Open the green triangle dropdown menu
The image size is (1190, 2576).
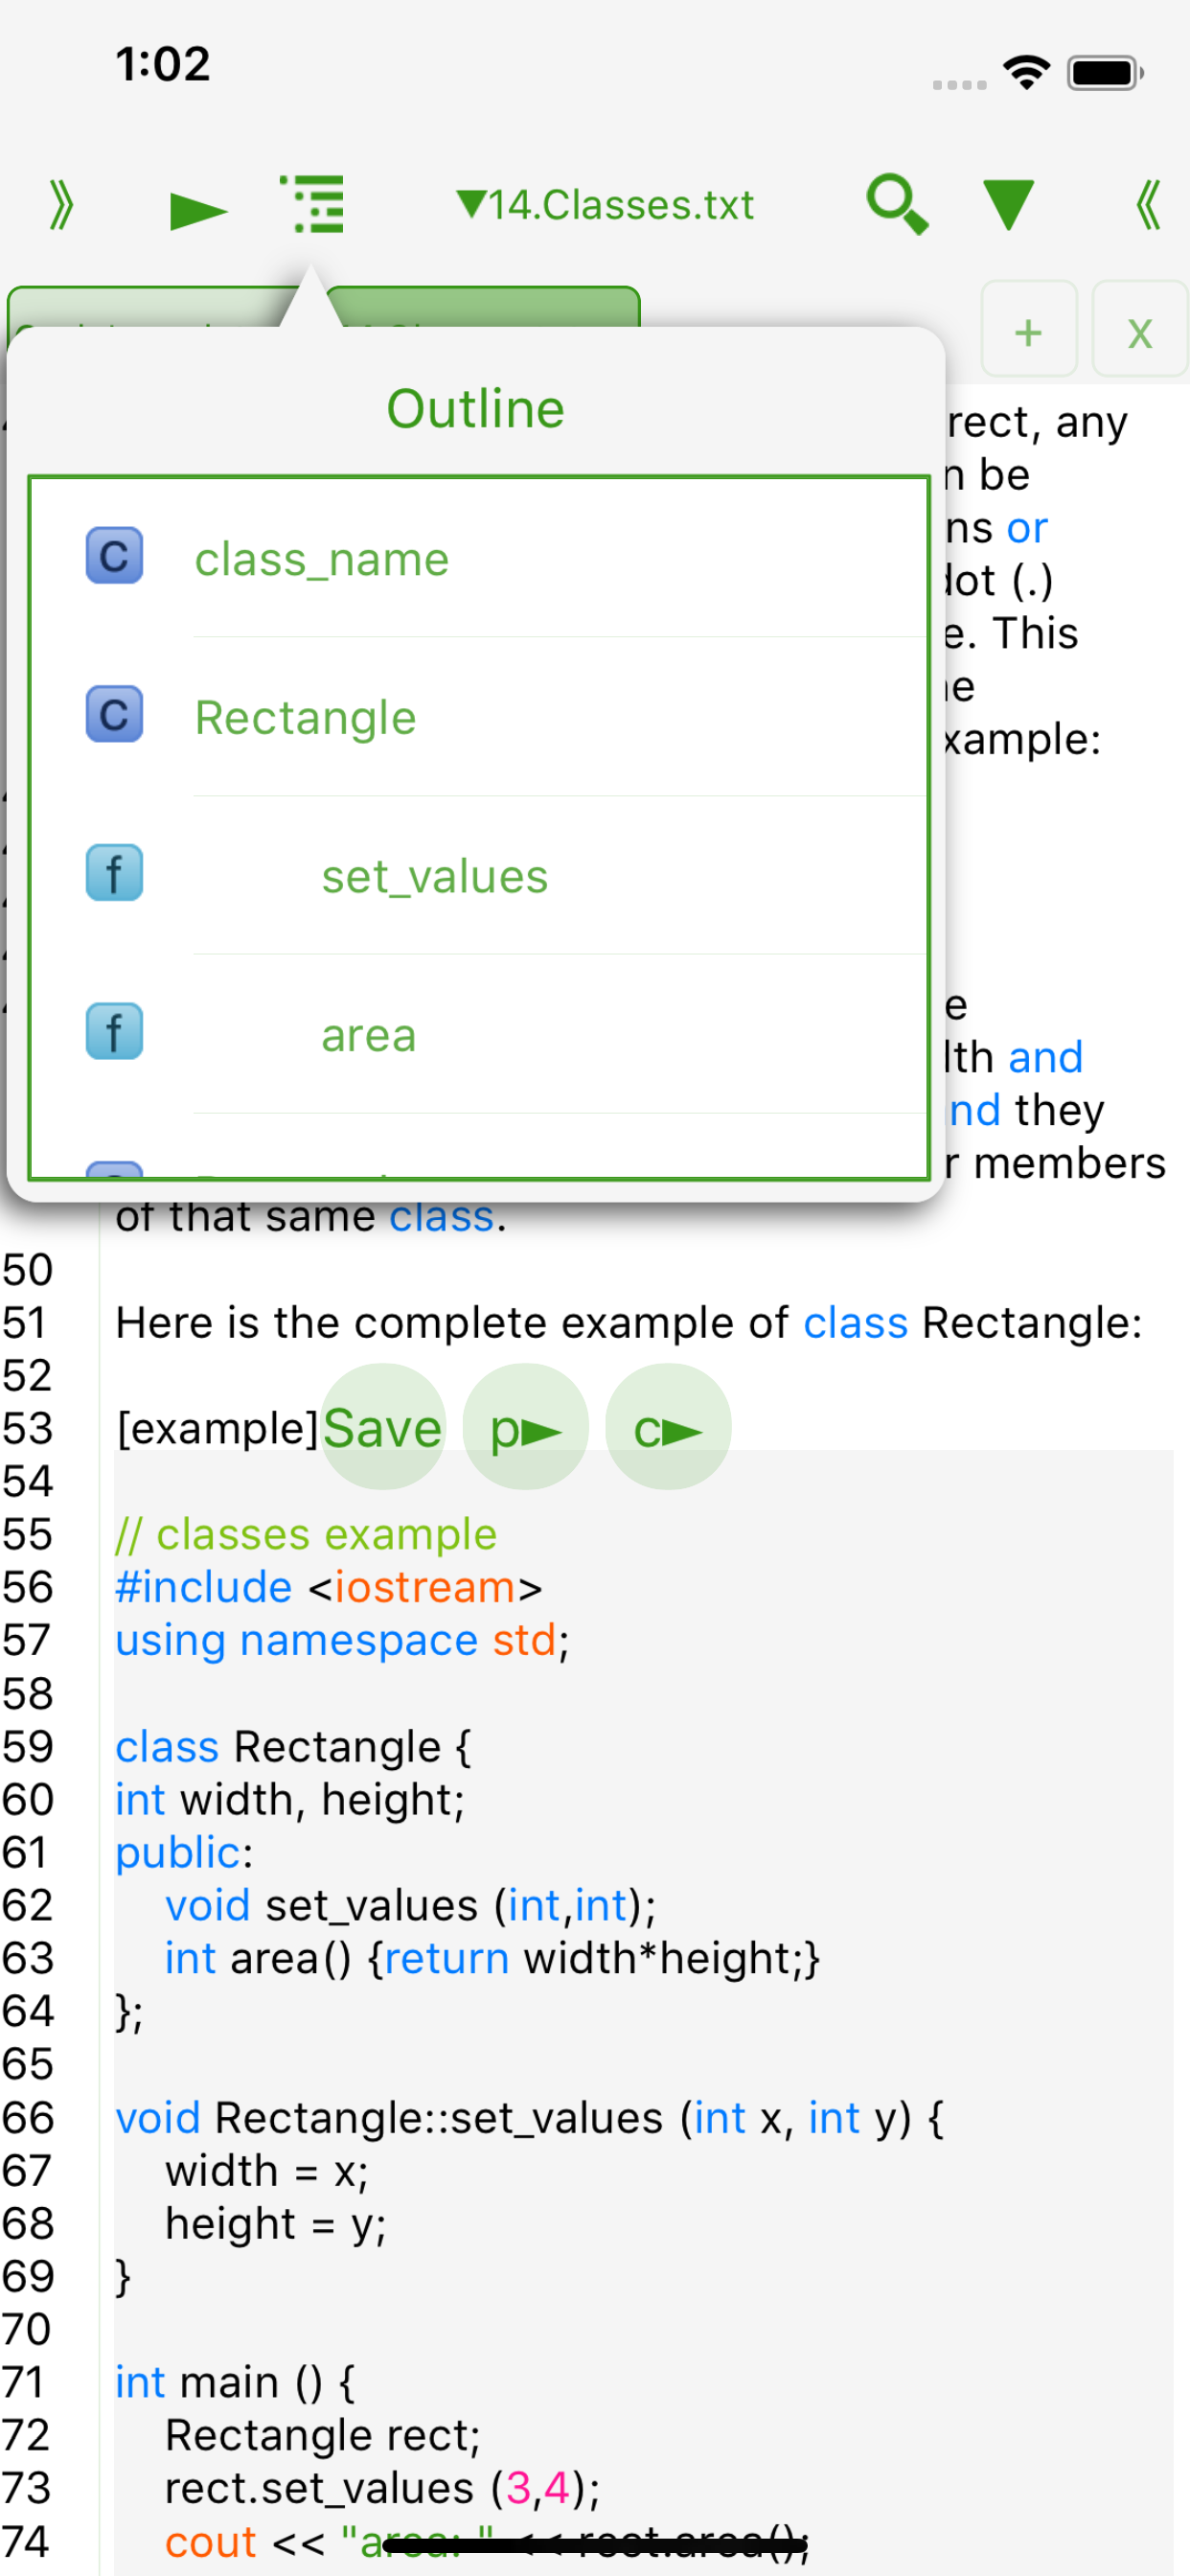pyautogui.click(x=1008, y=205)
